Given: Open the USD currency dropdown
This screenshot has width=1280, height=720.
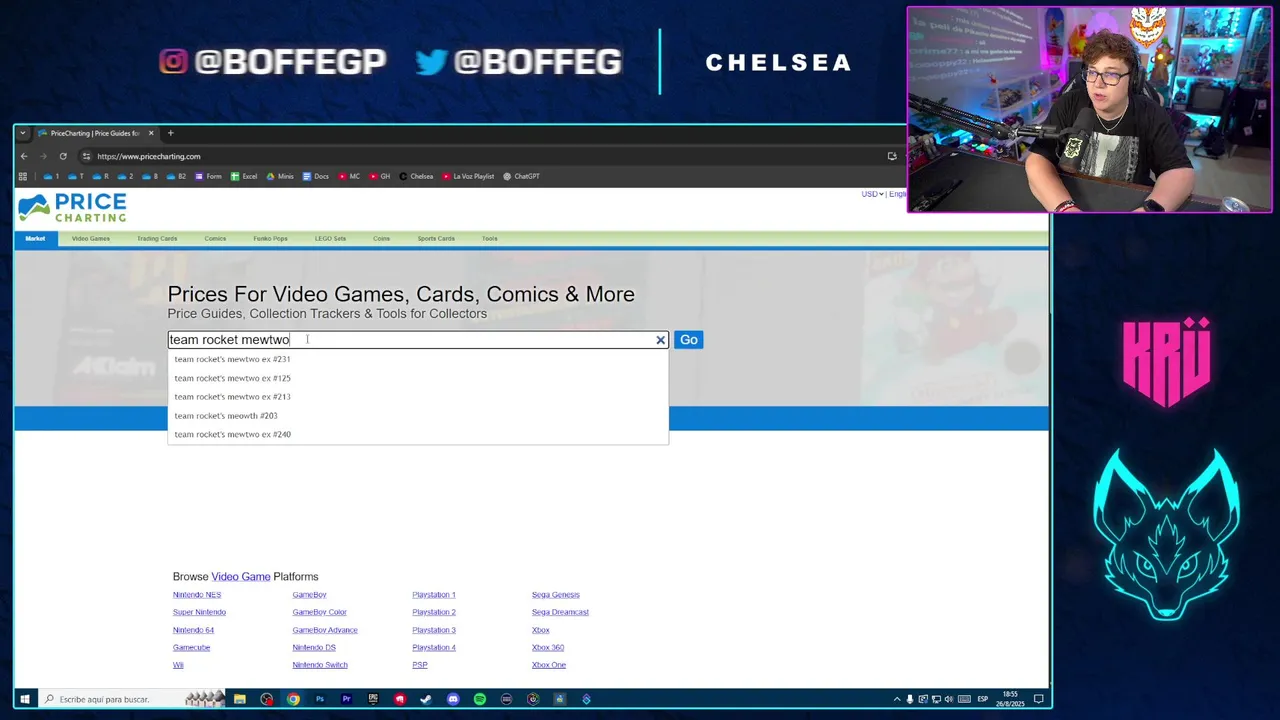Looking at the screenshot, I should pyautogui.click(x=872, y=194).
